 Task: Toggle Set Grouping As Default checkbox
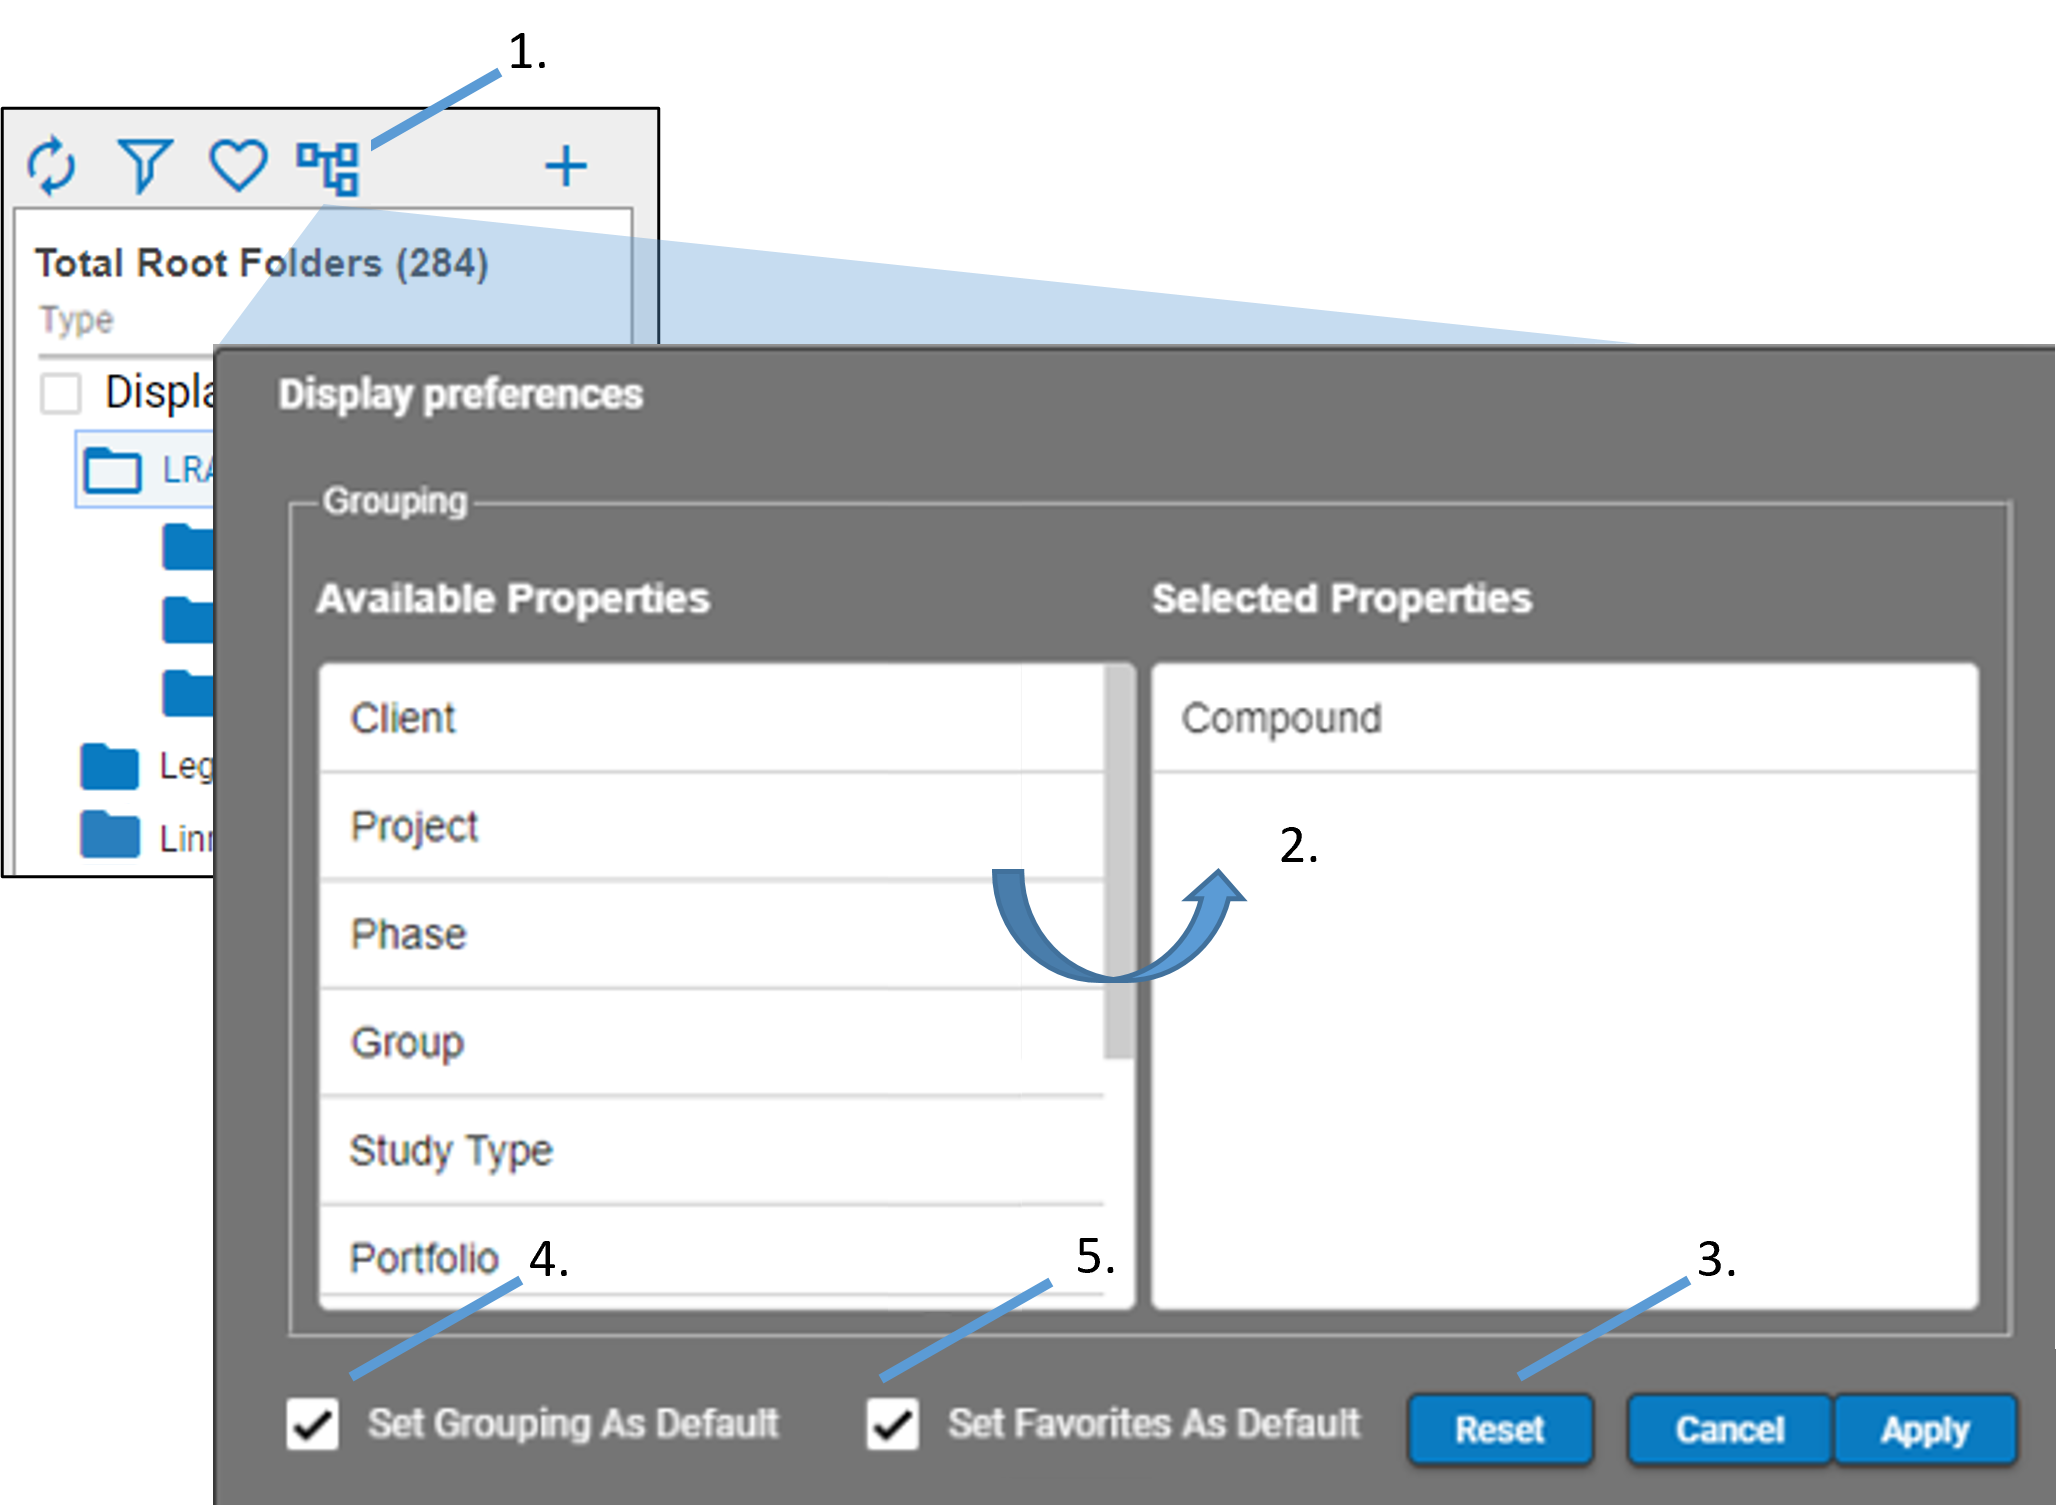coord(312,1424)
